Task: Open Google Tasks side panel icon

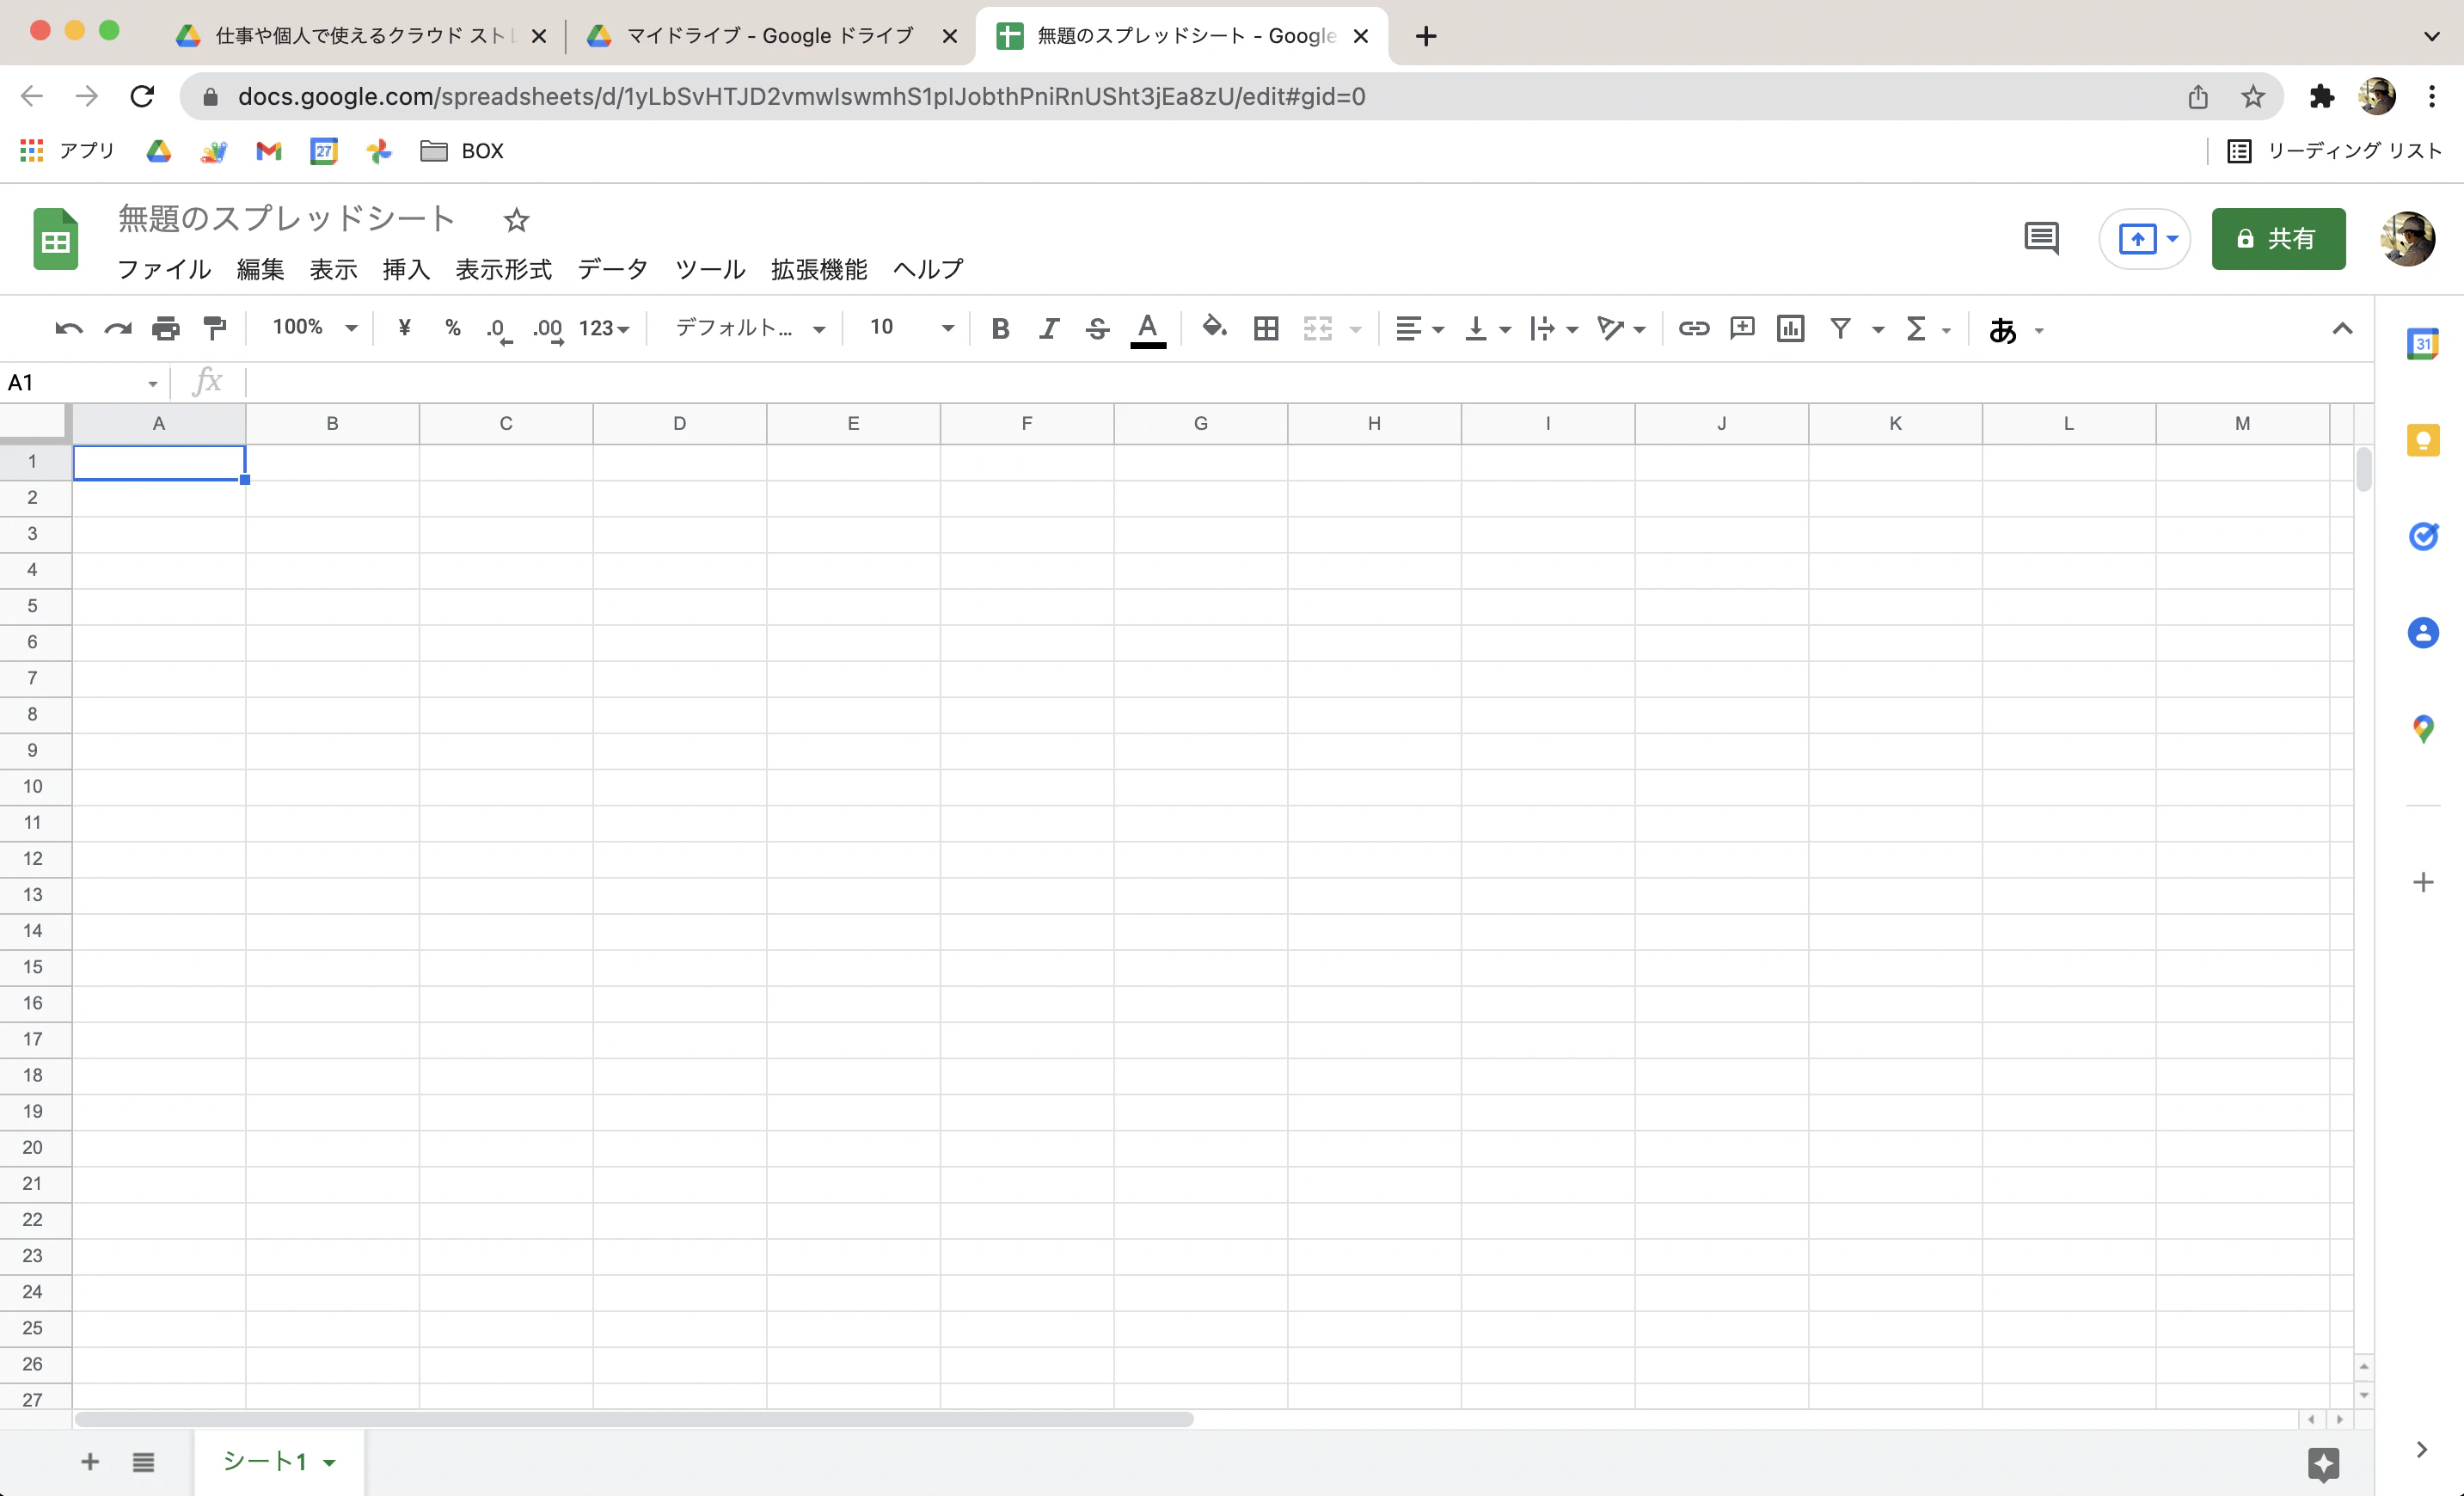Action: [x=2423, y=536]
